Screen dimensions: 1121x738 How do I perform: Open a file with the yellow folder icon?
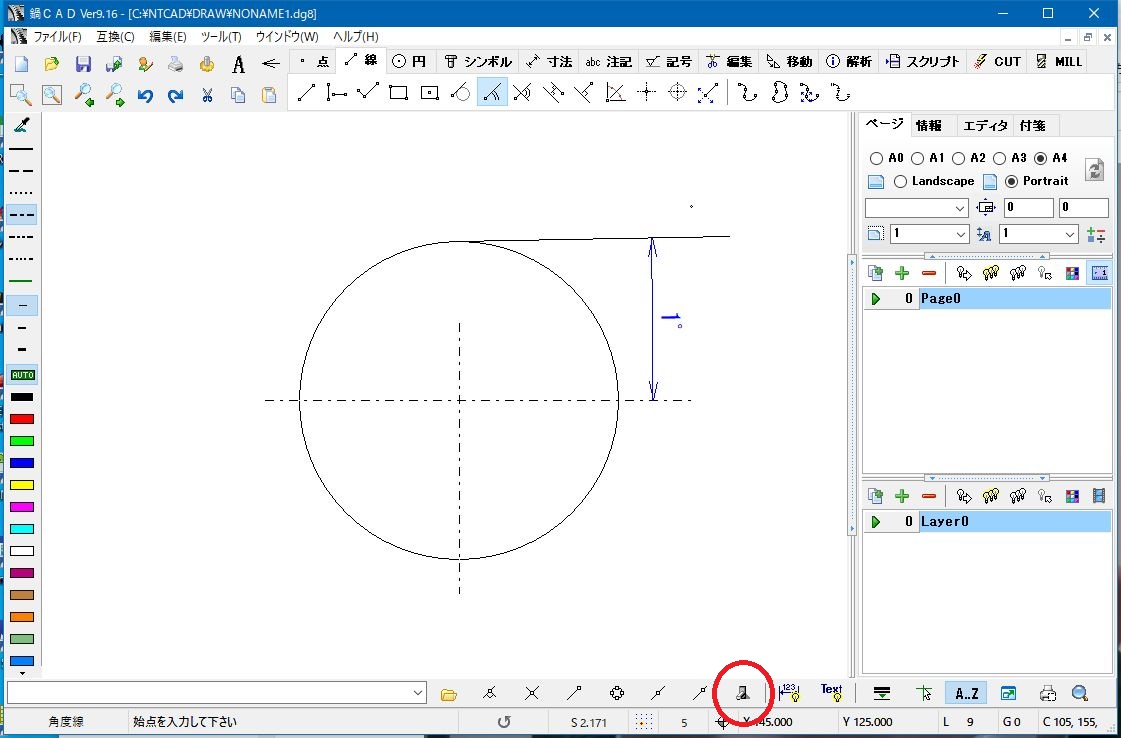tap(52, 64)
